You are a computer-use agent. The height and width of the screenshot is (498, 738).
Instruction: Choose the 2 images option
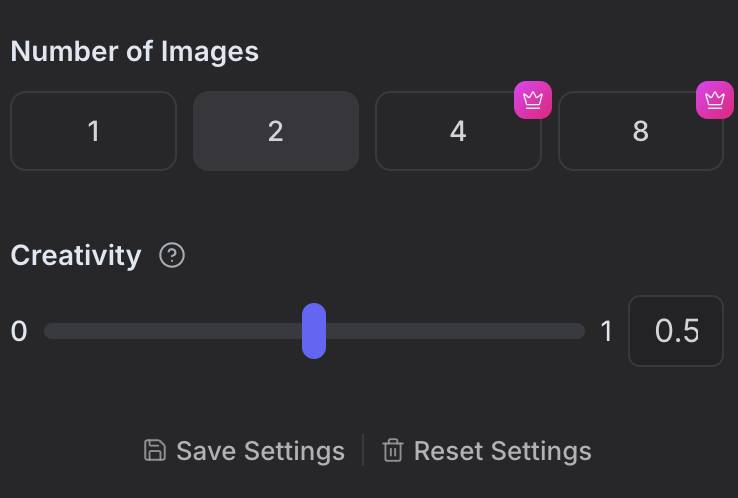pos(275,131)
